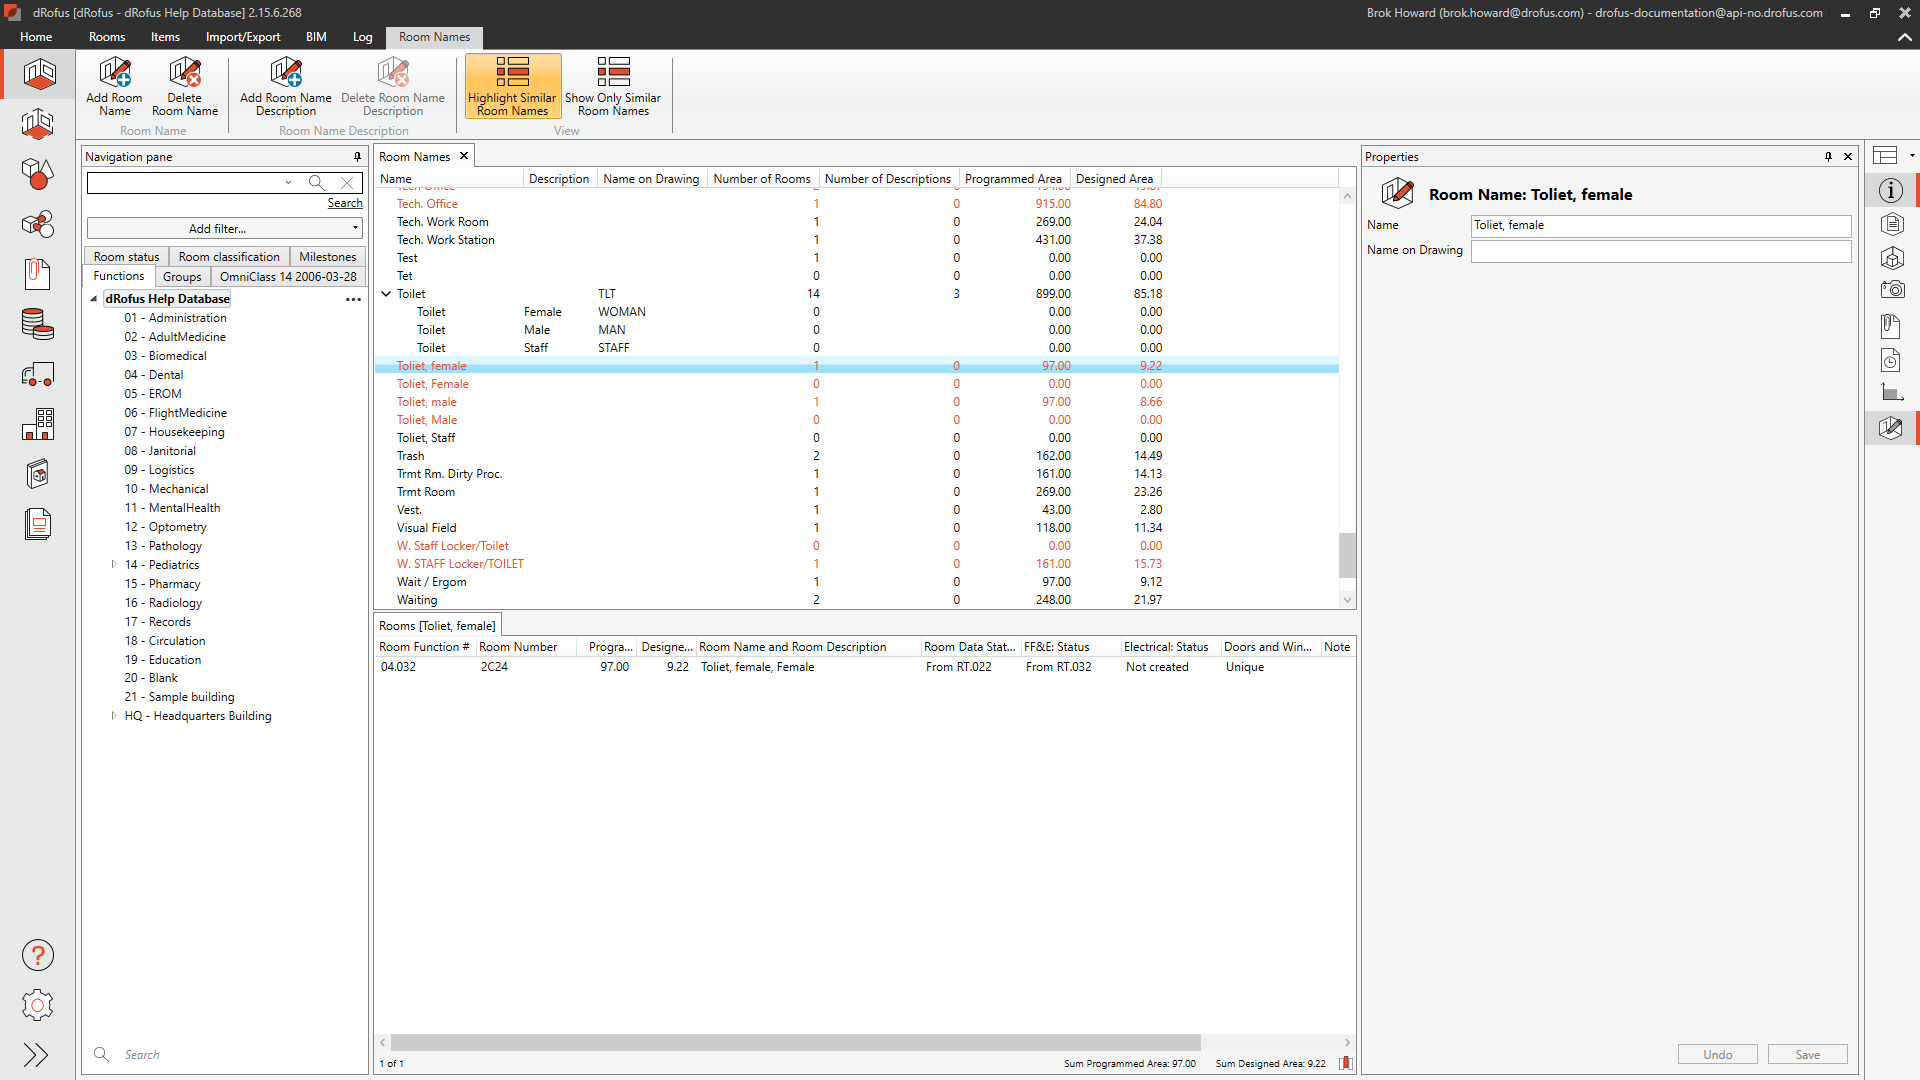Toggle Highlight Similar Room Names
The height and width of the screenshot is (1080, 1920).
tap(512, 86)
